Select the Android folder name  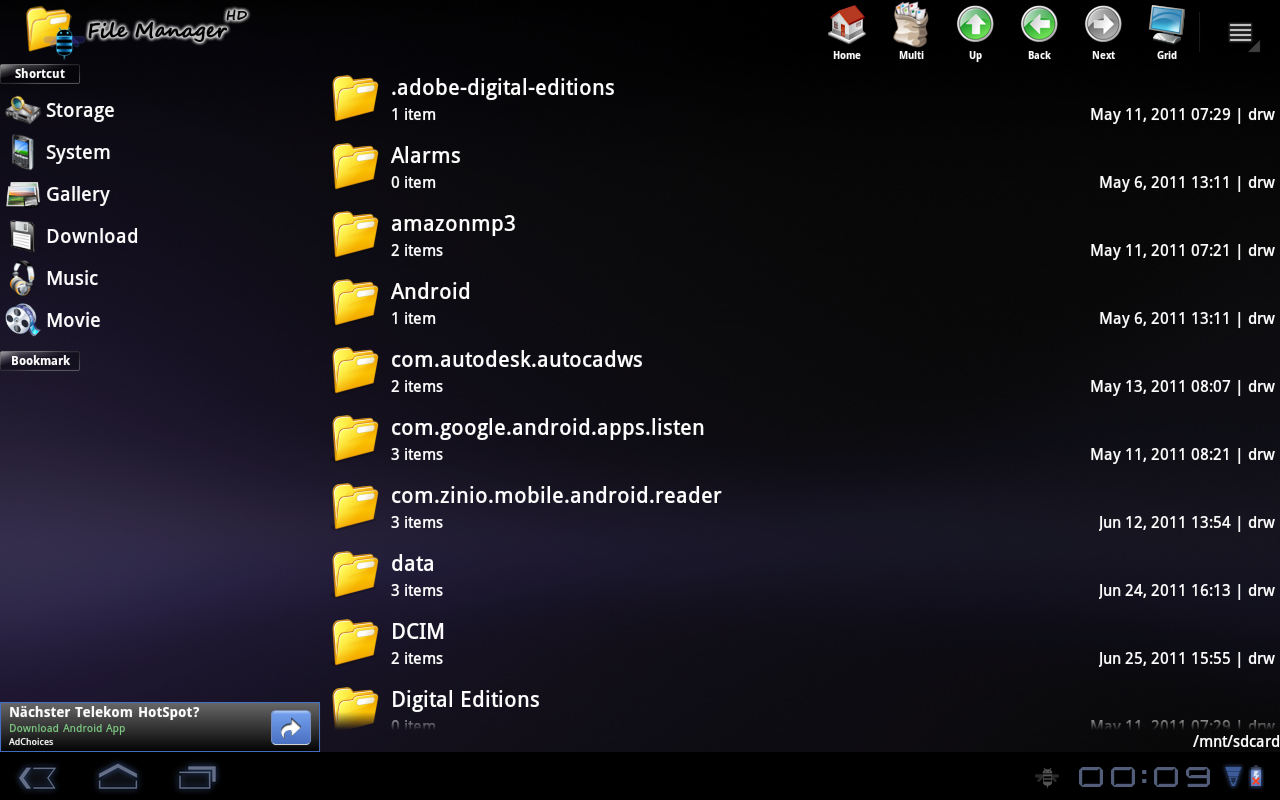coord(430,292)
